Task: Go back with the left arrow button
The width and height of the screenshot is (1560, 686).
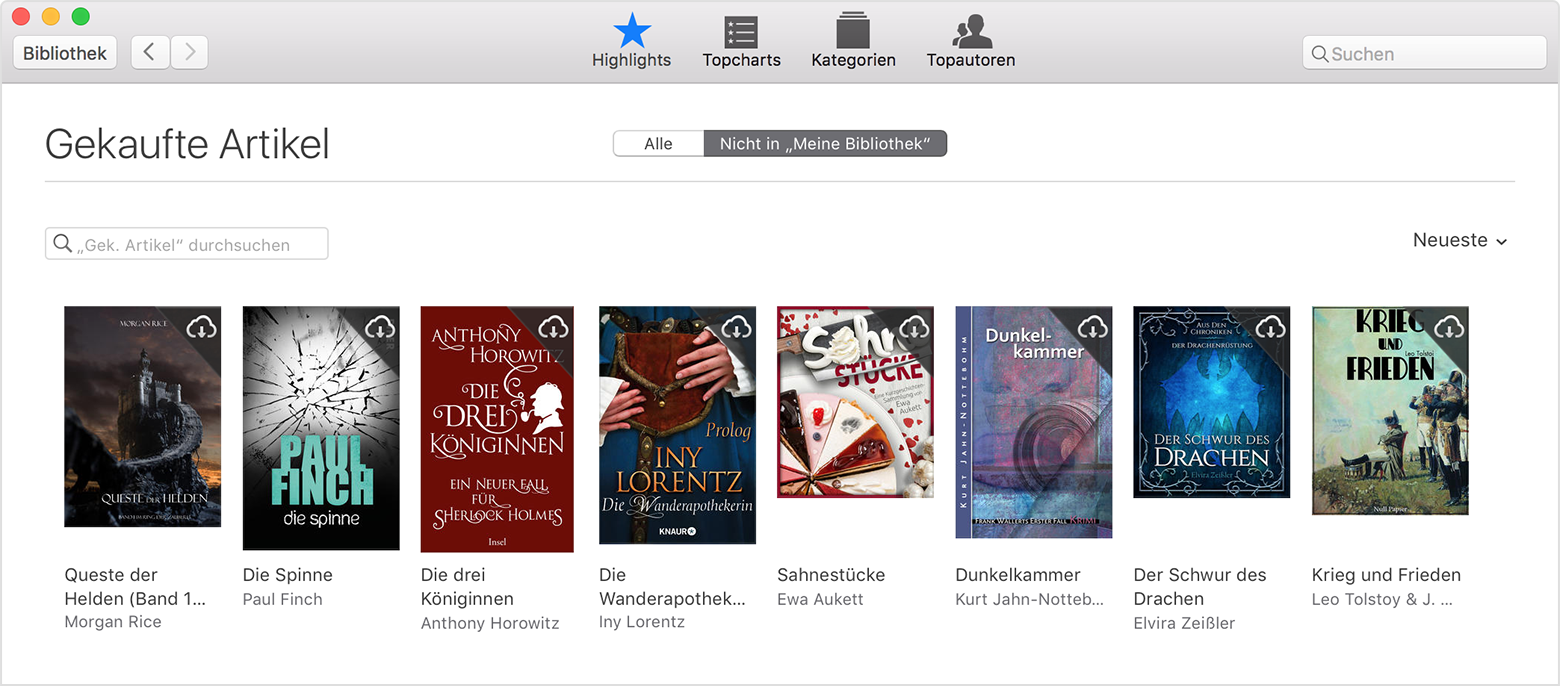Action: tap(150, 53)
